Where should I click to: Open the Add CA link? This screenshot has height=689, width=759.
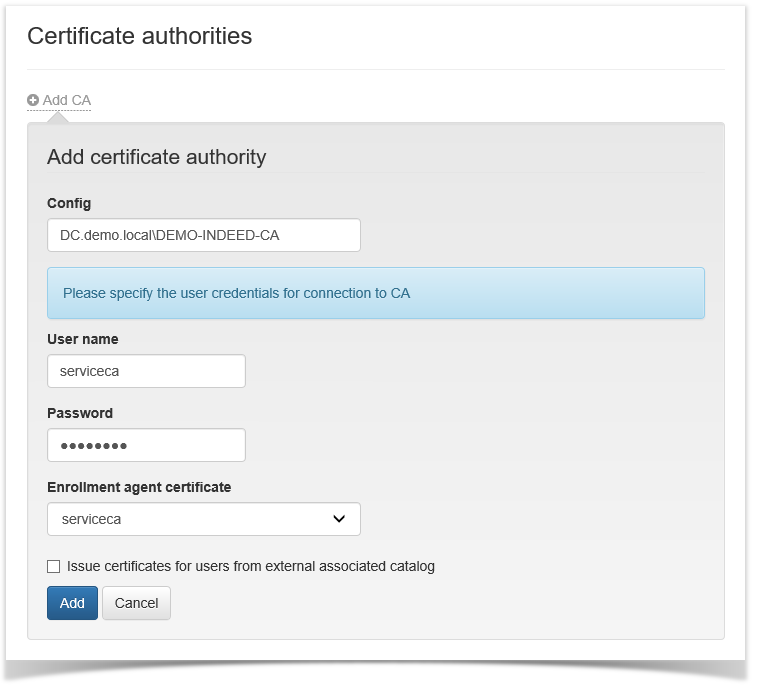[x=66, y=100]
